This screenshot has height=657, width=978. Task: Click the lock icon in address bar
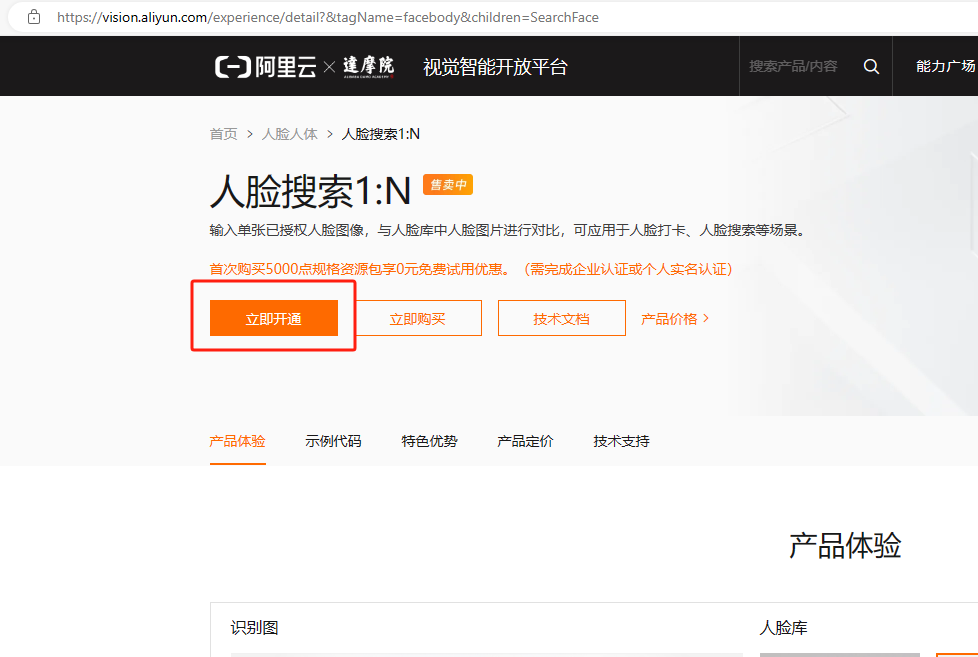point(34,17)
